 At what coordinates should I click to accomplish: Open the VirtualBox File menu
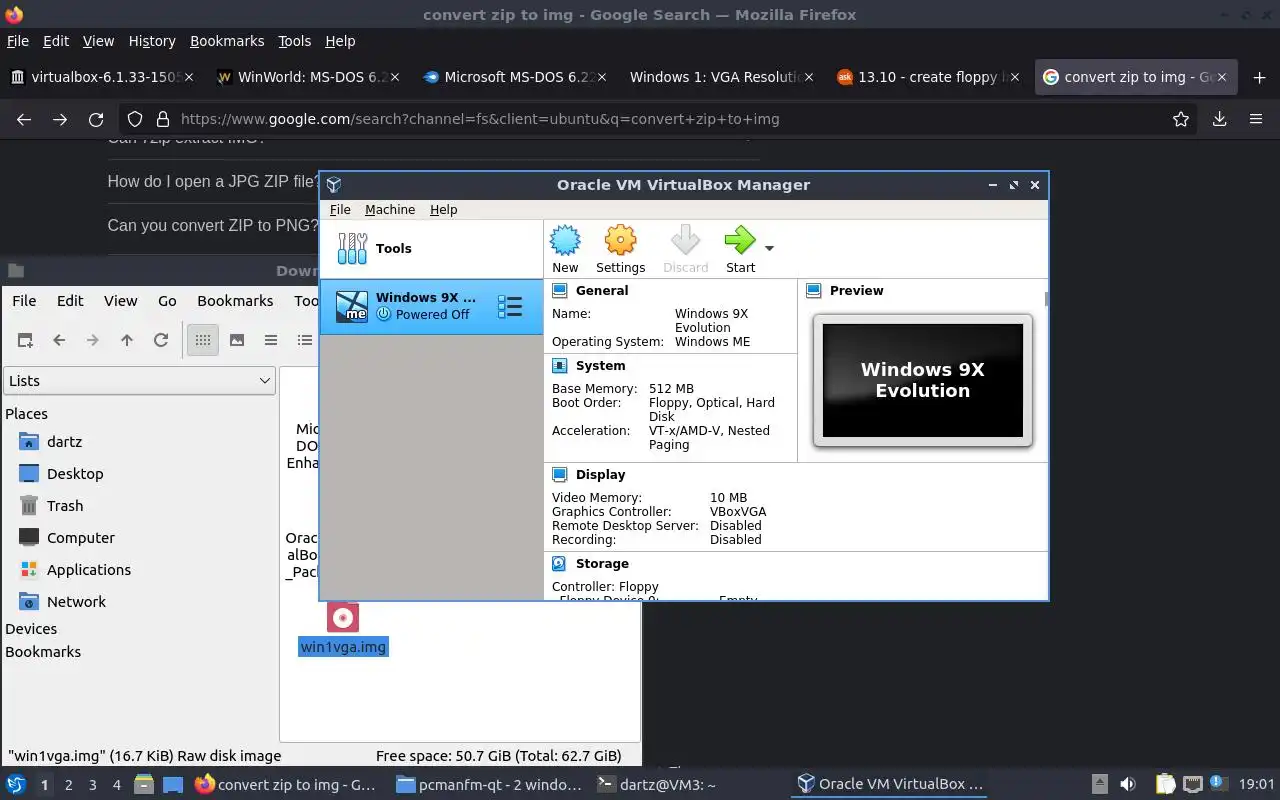tap(340, 209)
